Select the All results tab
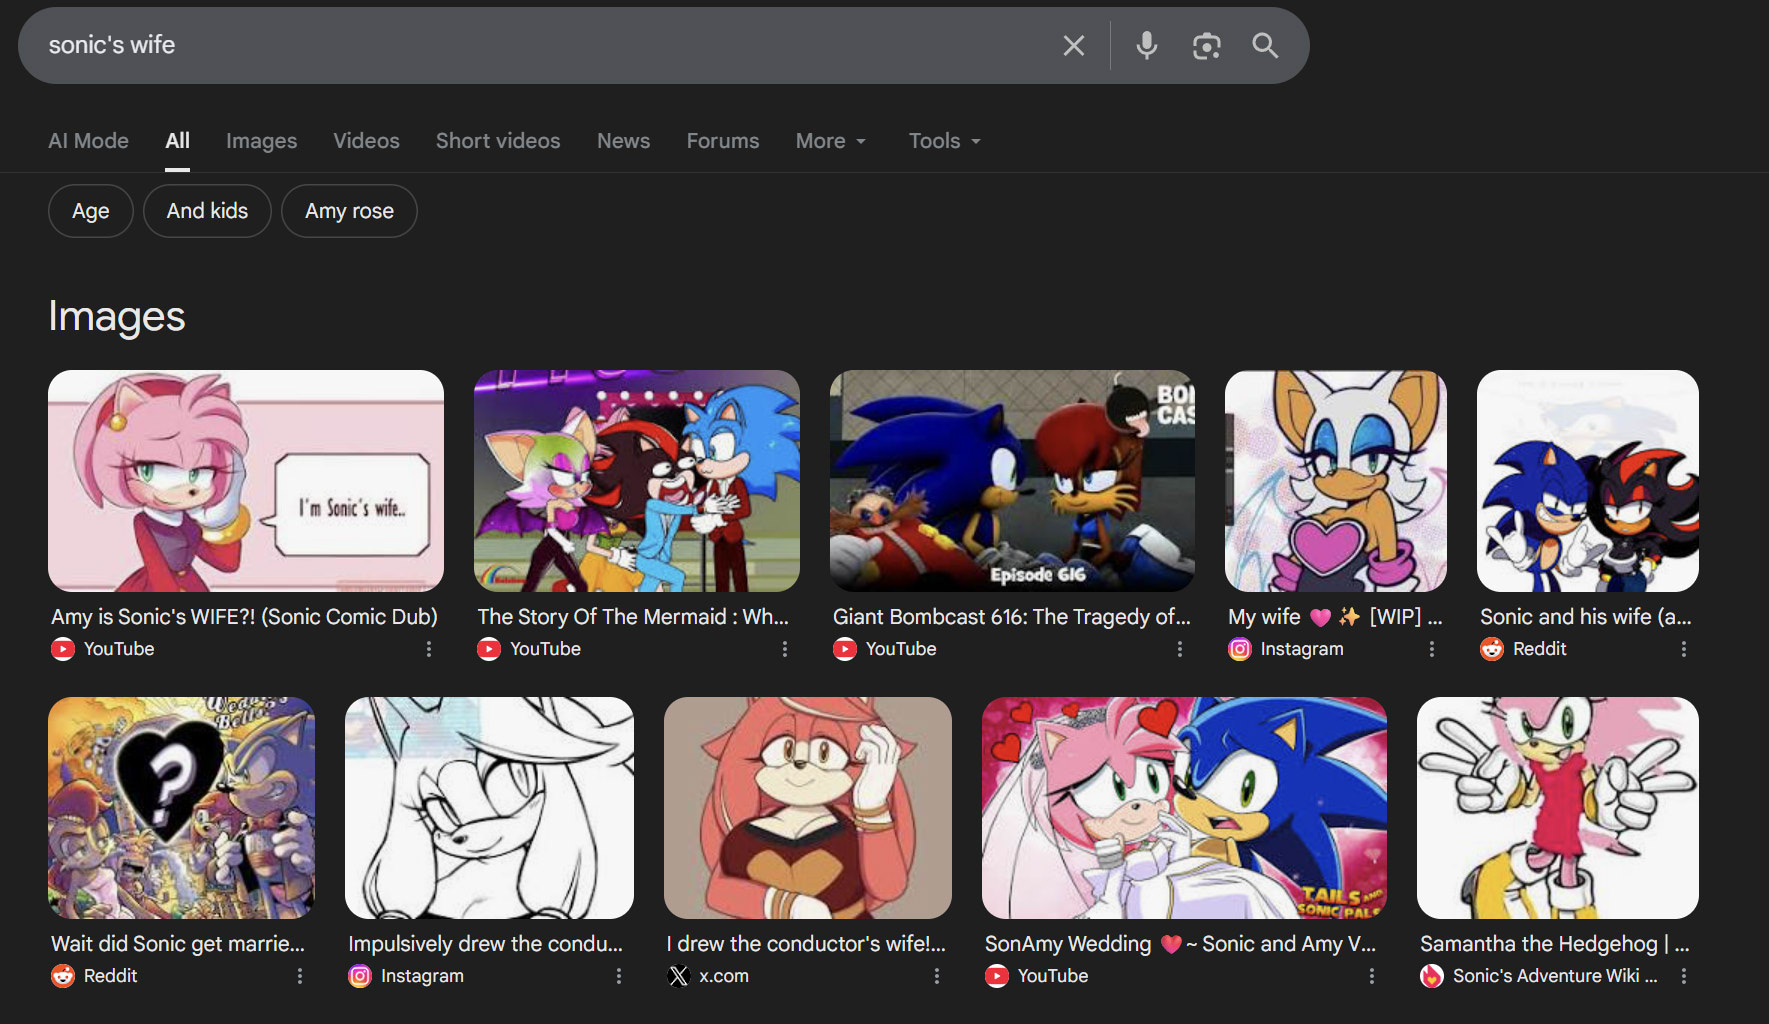 [x=177, y=141]
